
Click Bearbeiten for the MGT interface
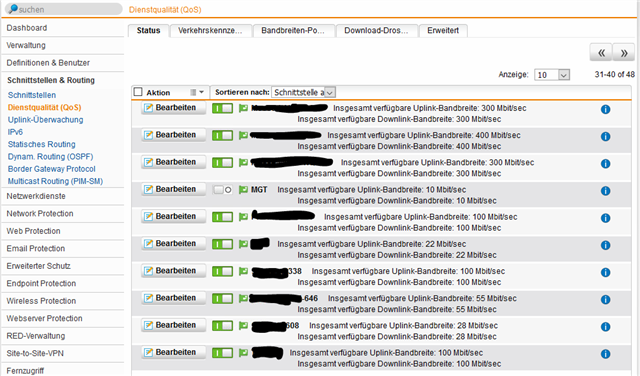click(x=173, y=189)
